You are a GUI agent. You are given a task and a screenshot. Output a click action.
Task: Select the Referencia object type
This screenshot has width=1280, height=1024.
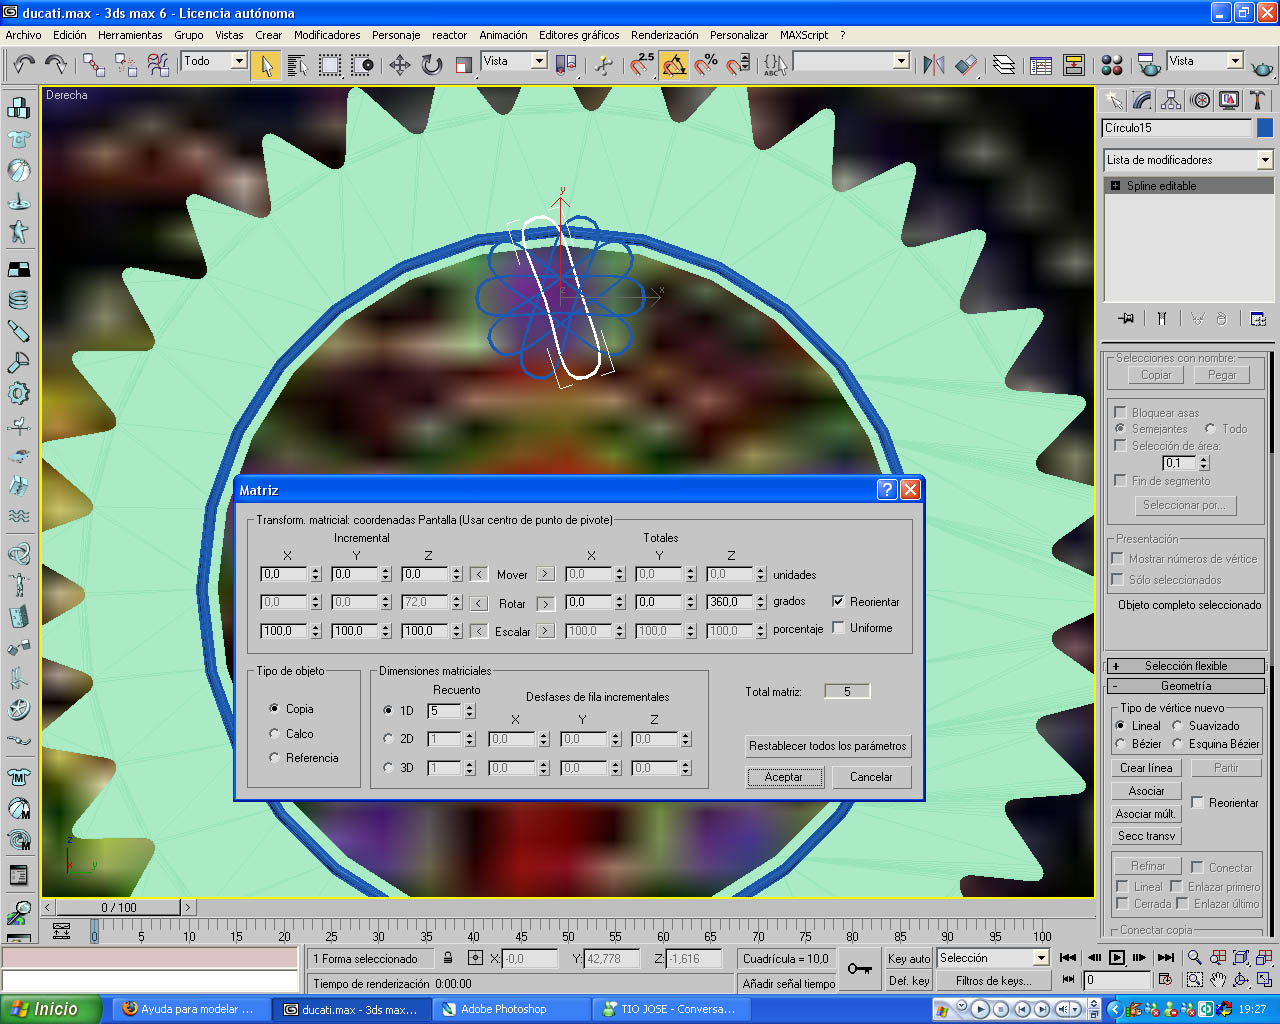(x=274, y=757)
